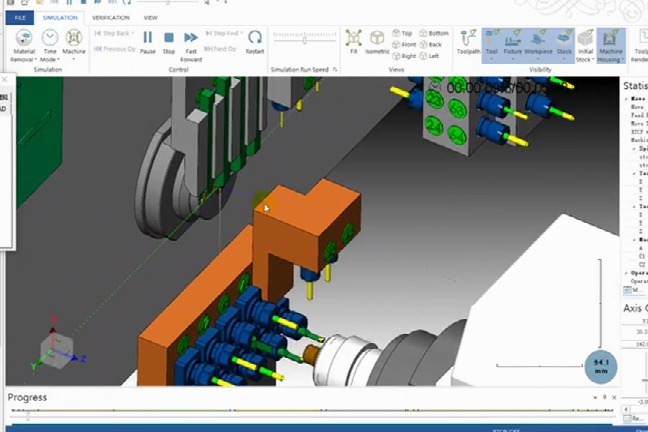This screenshot has width=648, height=432.
Task: Click the quick access toolbar speed slider
Action: 167,2
